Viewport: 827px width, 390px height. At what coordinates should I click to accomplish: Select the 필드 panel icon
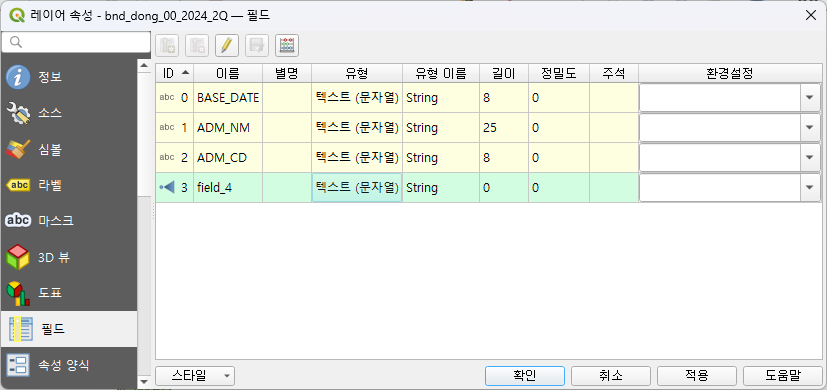coord(22,329)
